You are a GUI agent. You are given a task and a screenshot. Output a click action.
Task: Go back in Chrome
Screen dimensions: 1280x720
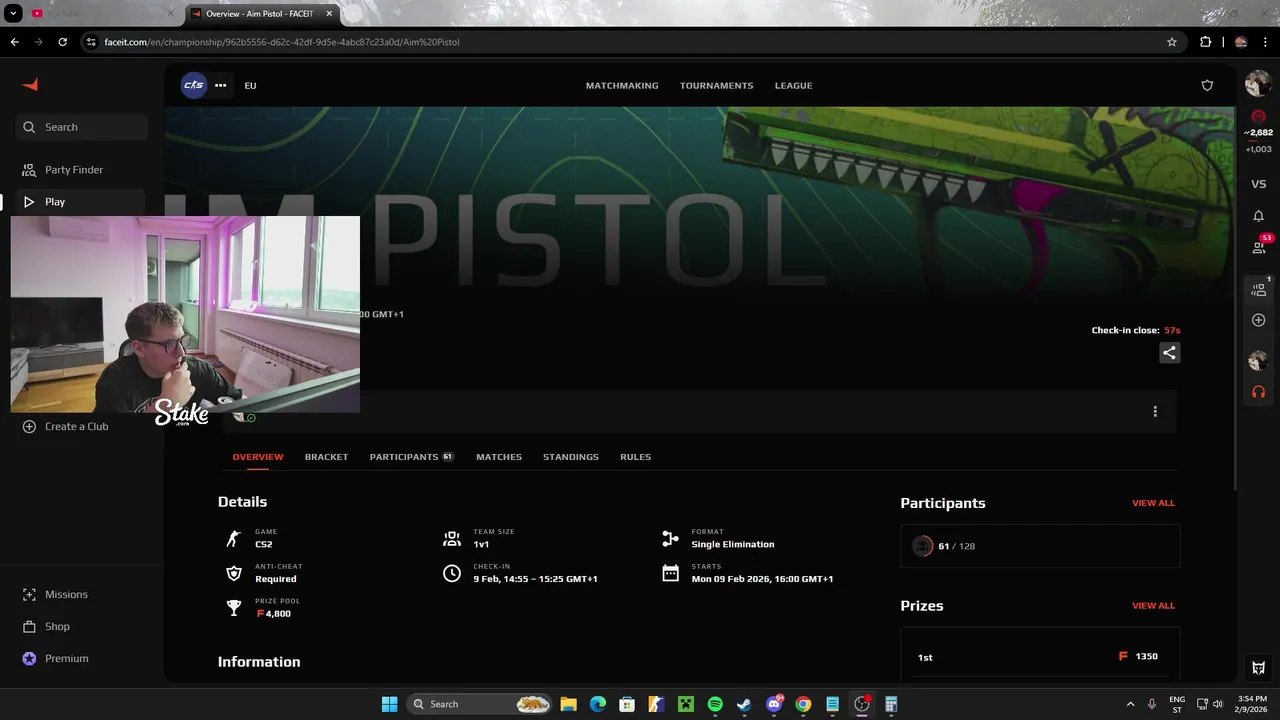[x=14, y=42]
